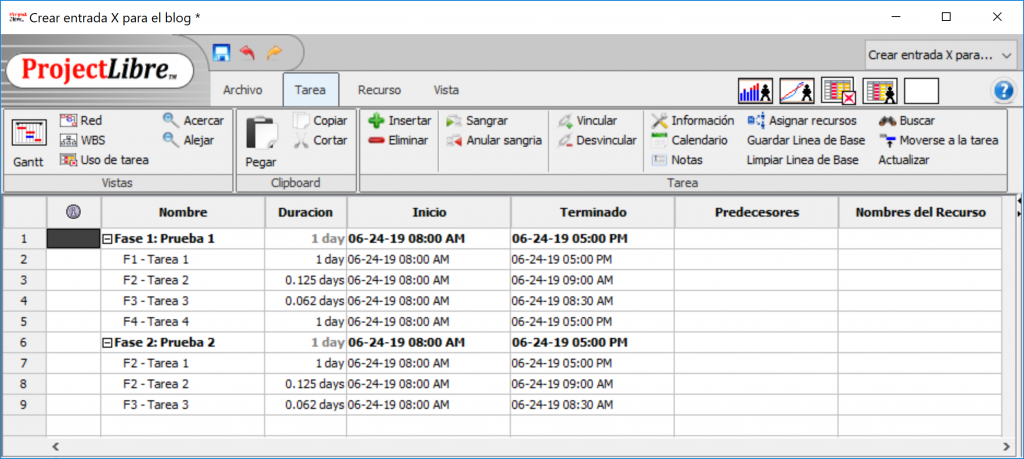Click the table view icon with red X
Image resolution: width=1024 pixels, height=459 pixels.
839,91
